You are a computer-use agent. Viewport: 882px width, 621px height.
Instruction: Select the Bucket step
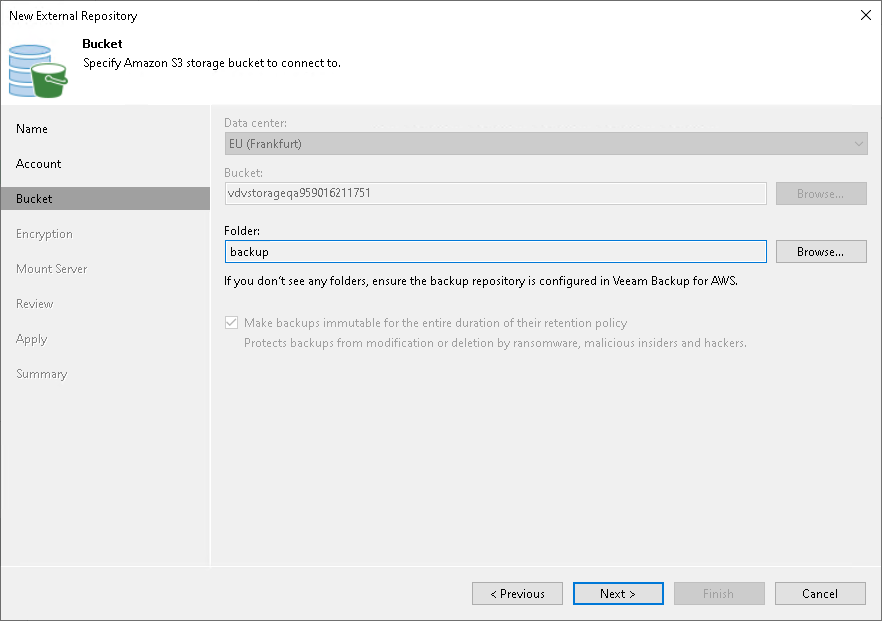click(105, 199)
